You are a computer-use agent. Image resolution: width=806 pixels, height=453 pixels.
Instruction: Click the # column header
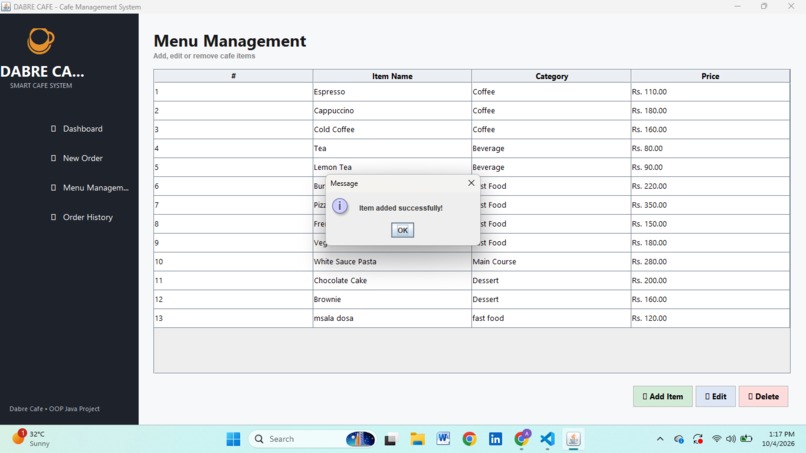pos(233,76)
